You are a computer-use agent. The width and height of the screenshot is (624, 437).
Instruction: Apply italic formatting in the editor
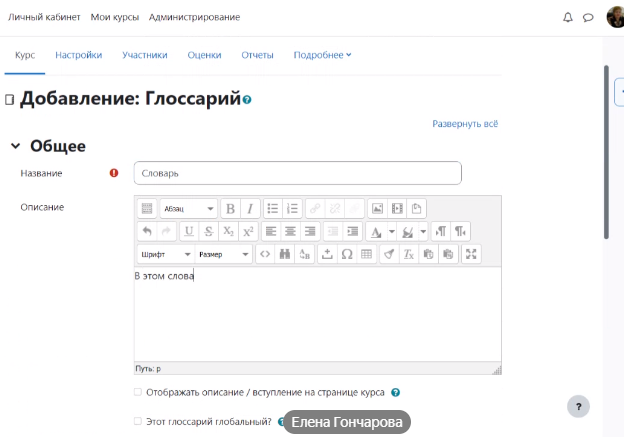point(249,209)
